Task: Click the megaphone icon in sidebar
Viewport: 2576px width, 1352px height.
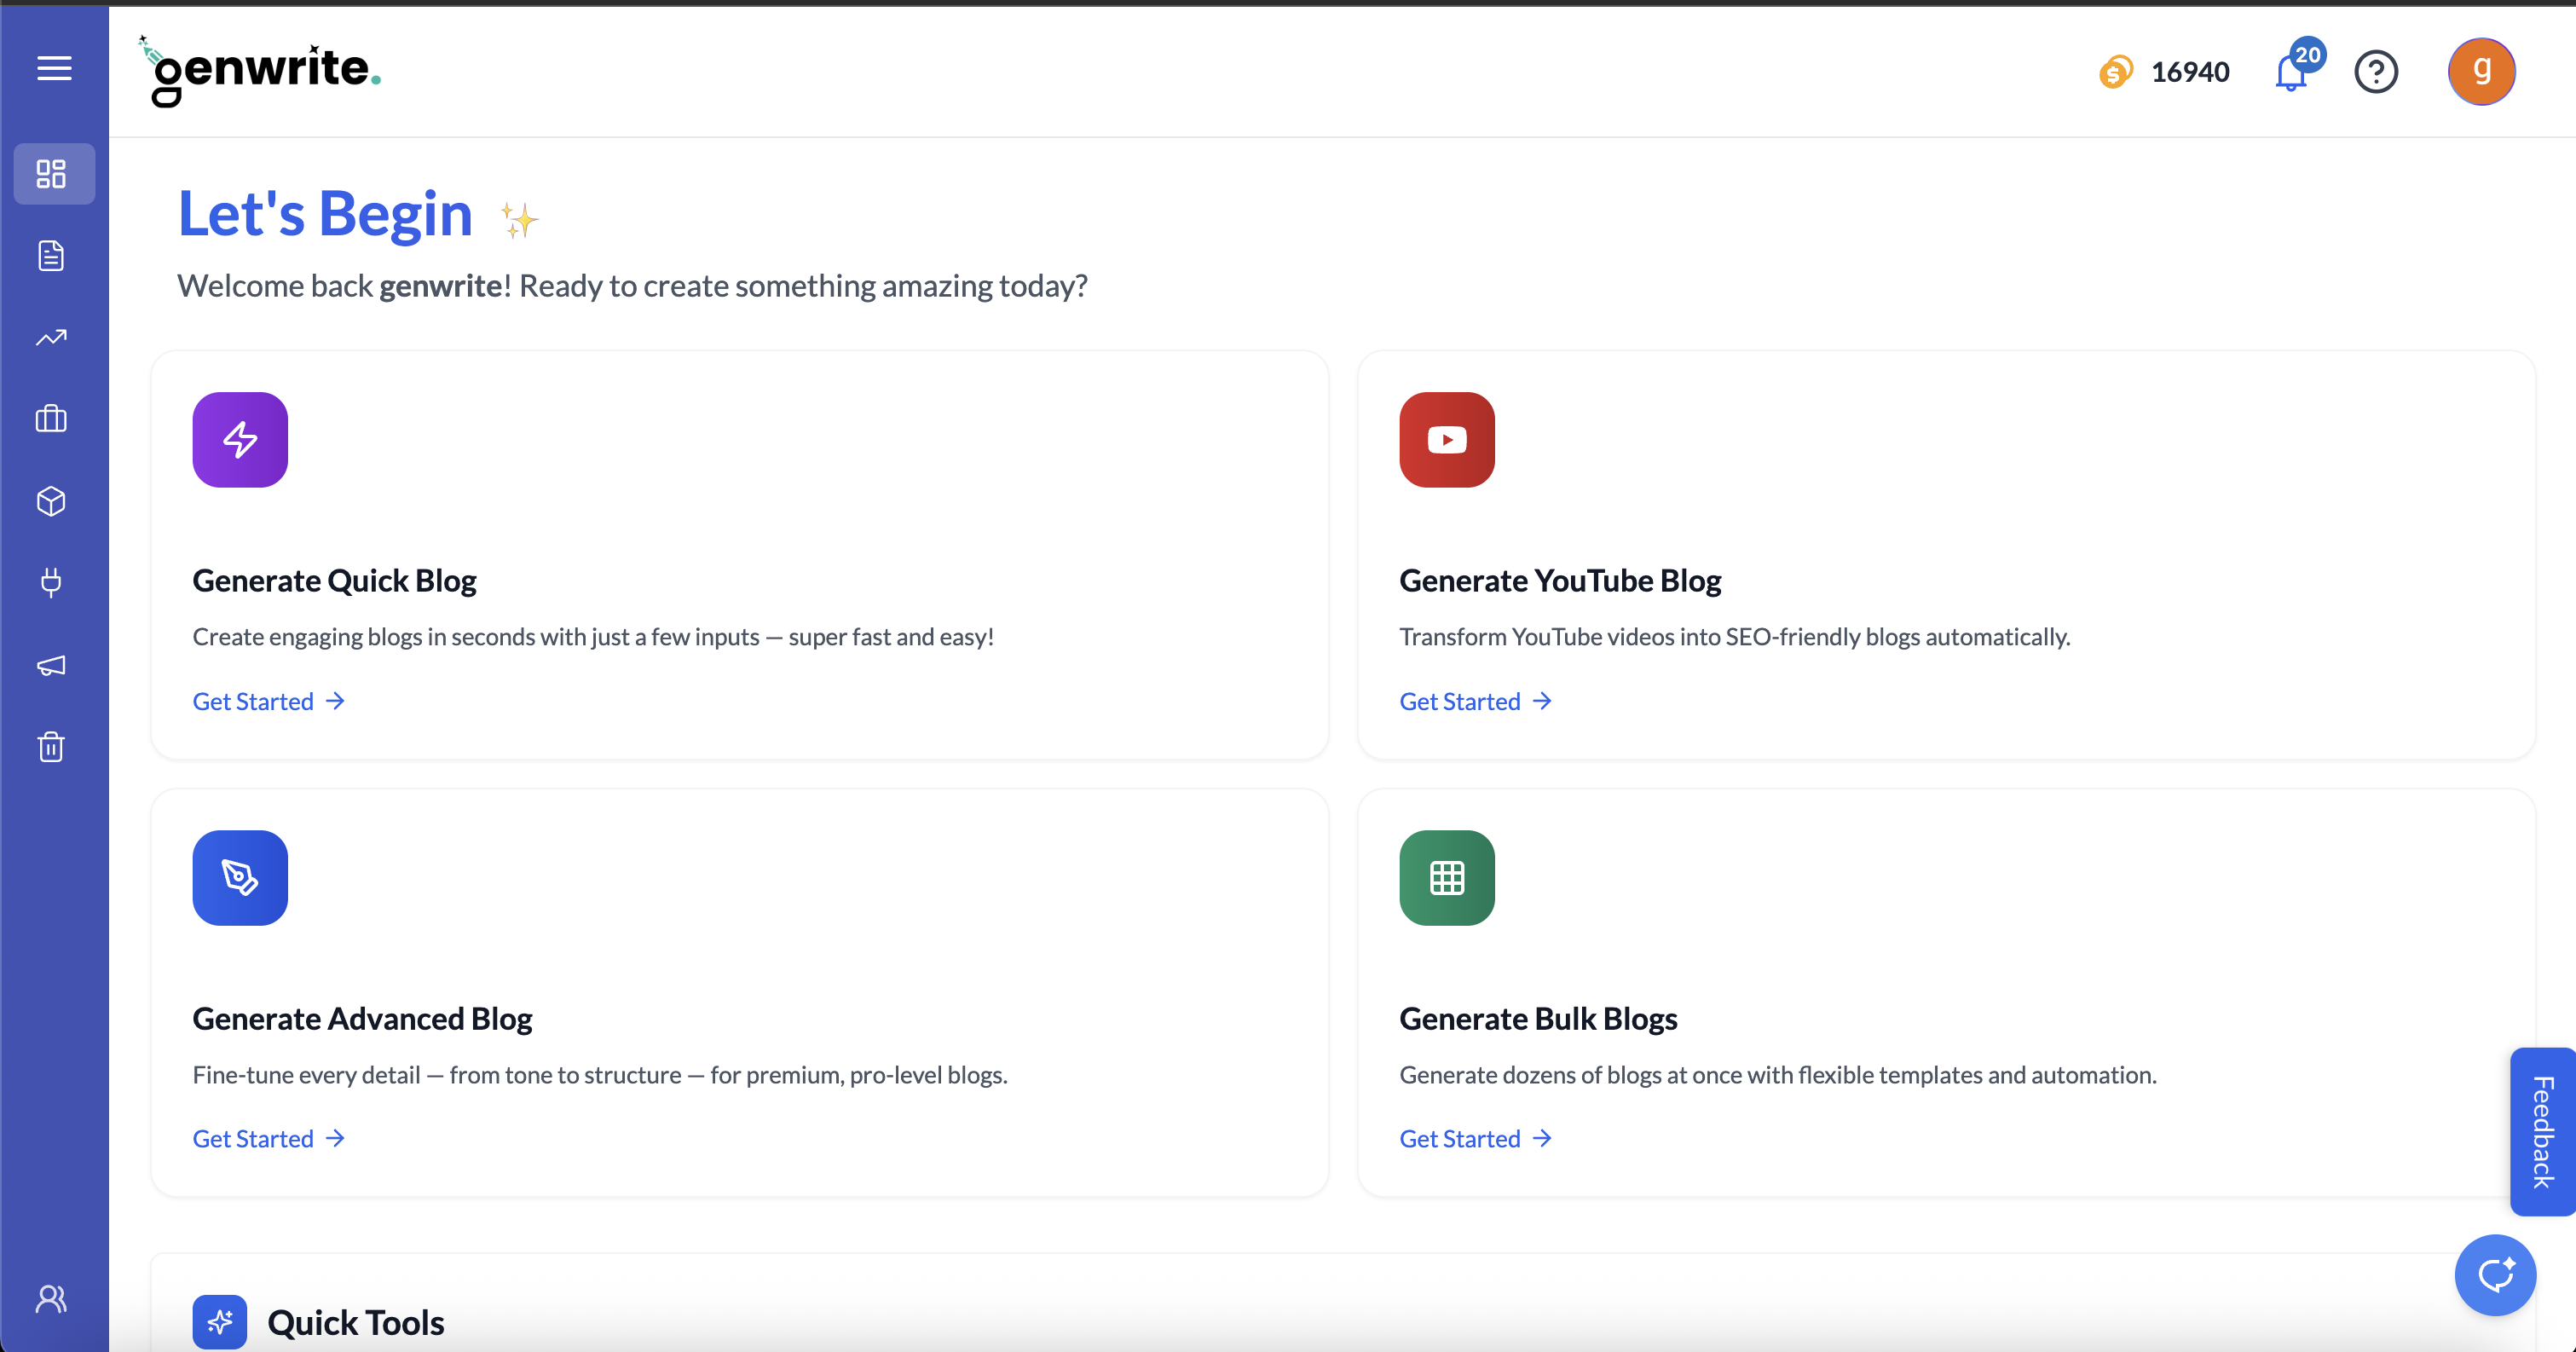Action: (52, 665)
